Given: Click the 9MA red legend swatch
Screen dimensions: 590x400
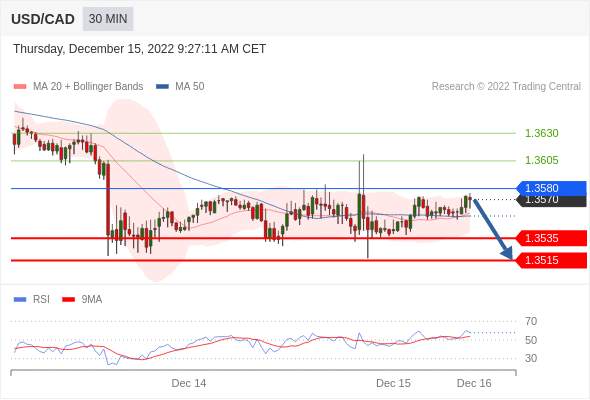Looking at the screenshot, I should click(x=68, y=300).
